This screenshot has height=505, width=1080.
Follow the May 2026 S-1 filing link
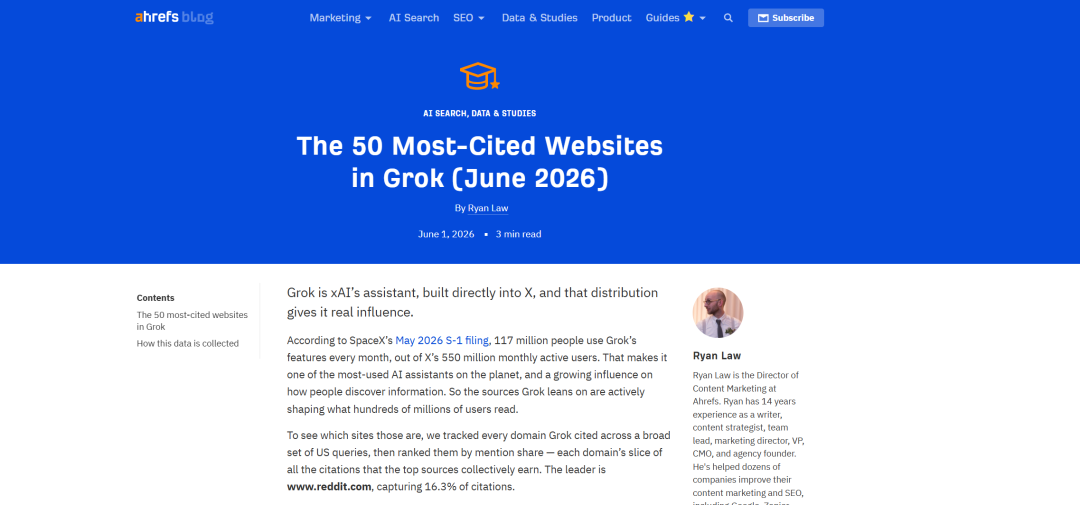442,340
